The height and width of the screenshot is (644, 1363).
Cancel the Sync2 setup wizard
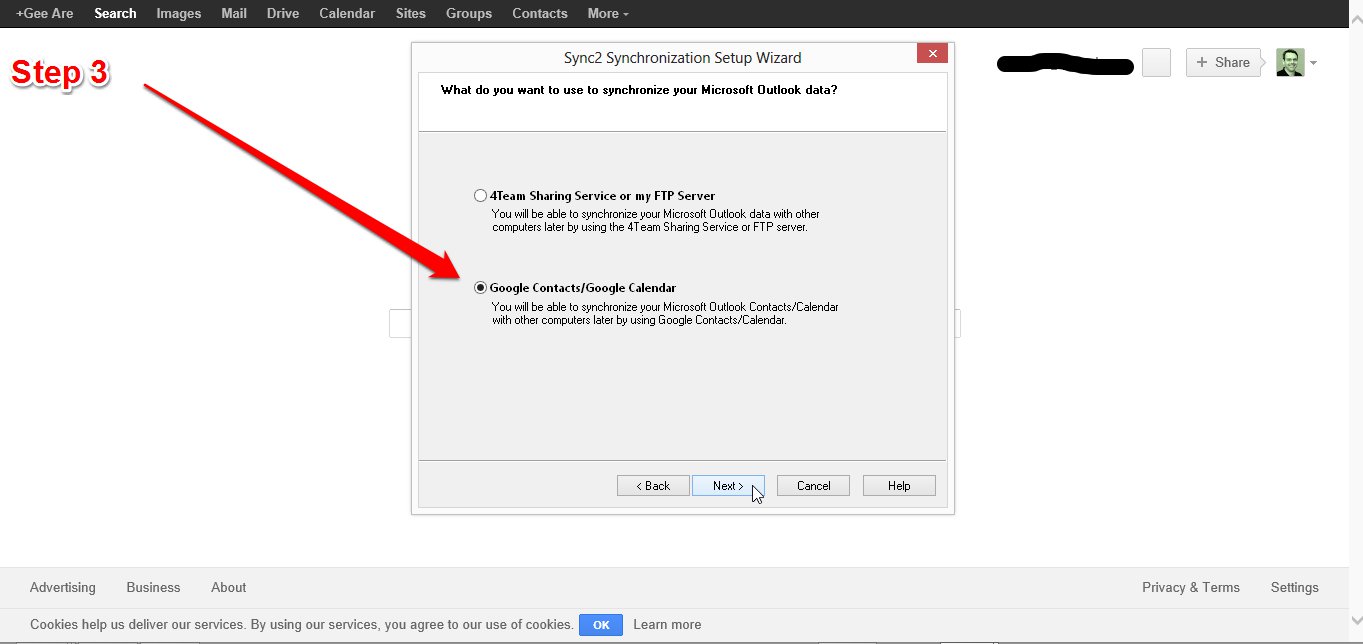click(x=813, y=486)
